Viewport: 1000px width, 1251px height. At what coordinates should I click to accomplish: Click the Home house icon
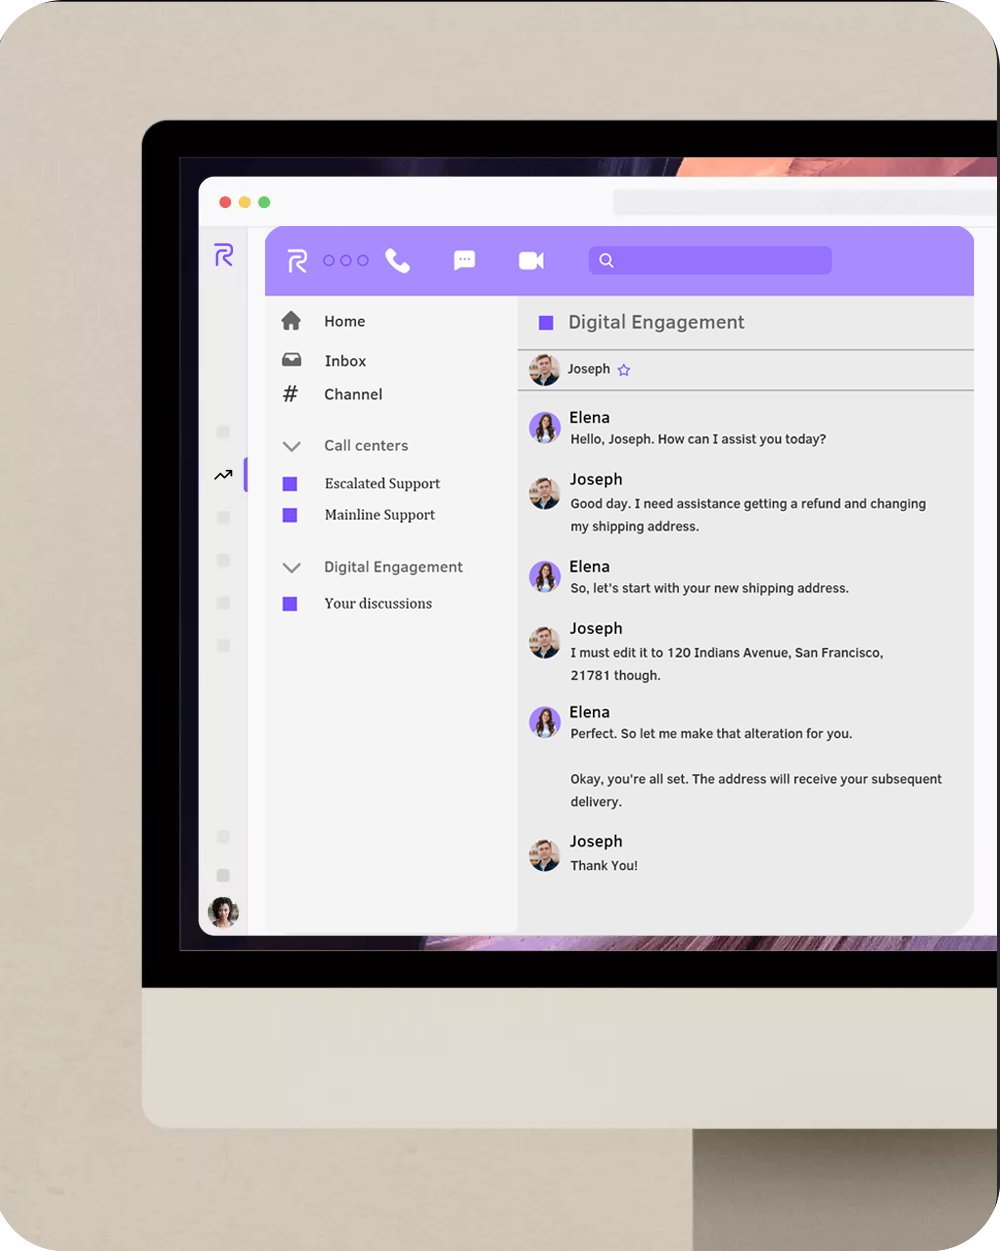291,321
